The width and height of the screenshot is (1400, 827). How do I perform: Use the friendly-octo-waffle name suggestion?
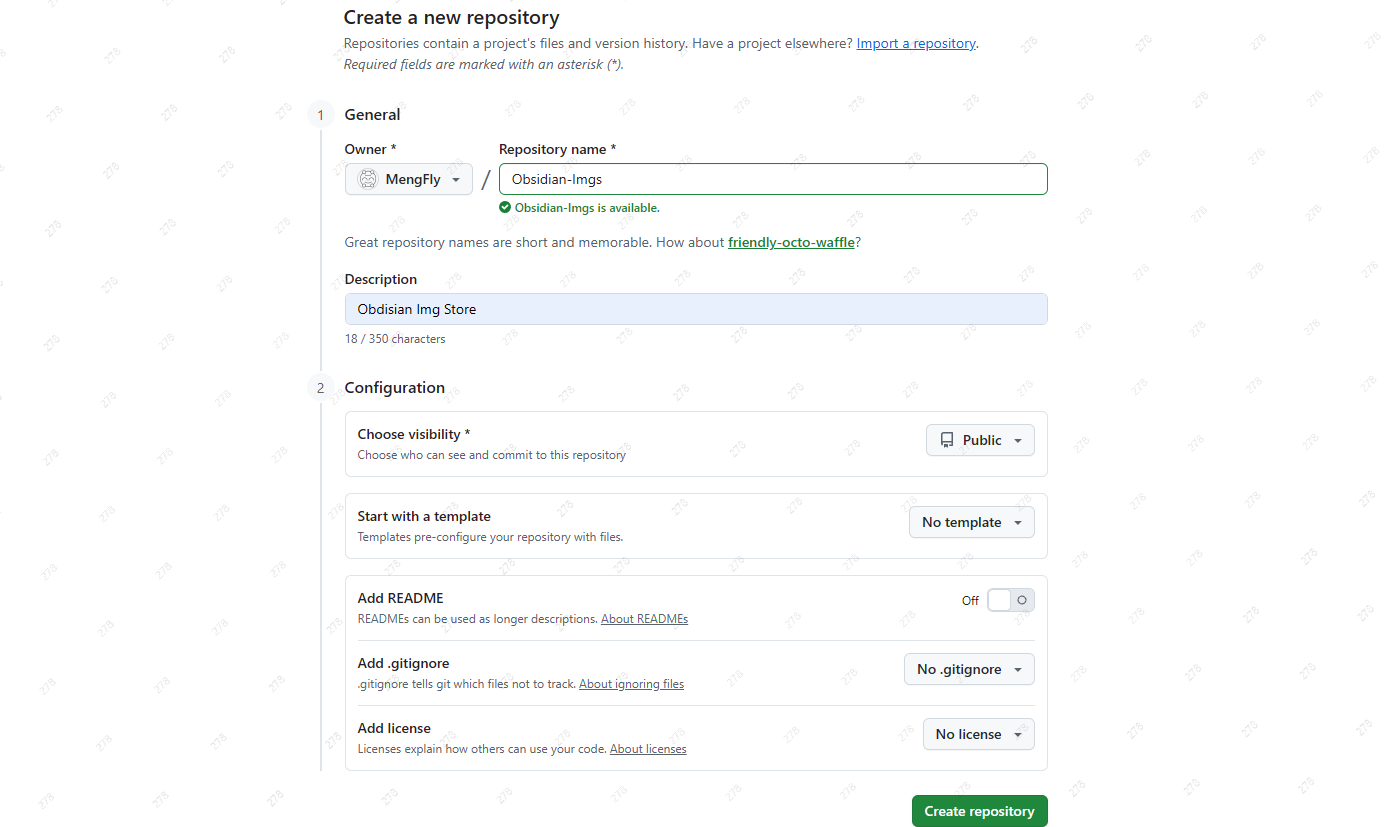click(791, 242)
